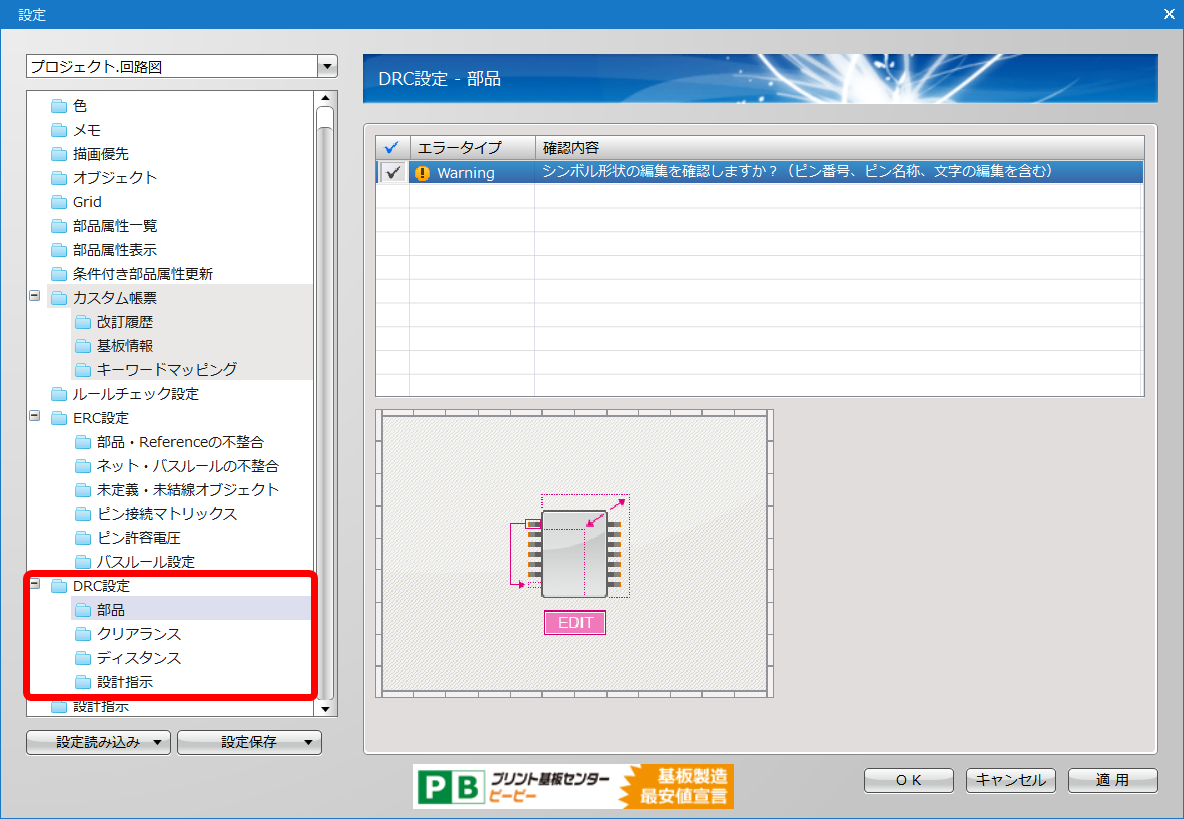Click the folder icon beside ルールチェック設定
This screenshot has width=1184, height=819.
(x=59, y=394)
